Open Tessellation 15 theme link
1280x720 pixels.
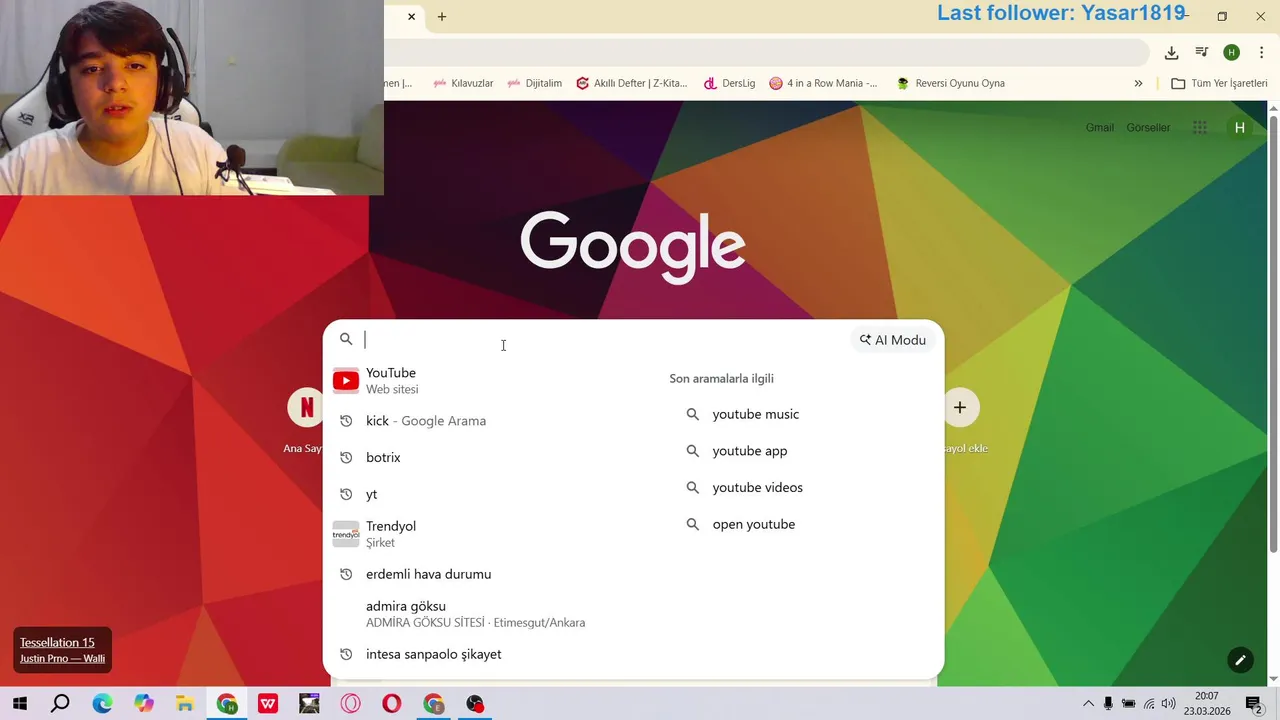point(57,643)
